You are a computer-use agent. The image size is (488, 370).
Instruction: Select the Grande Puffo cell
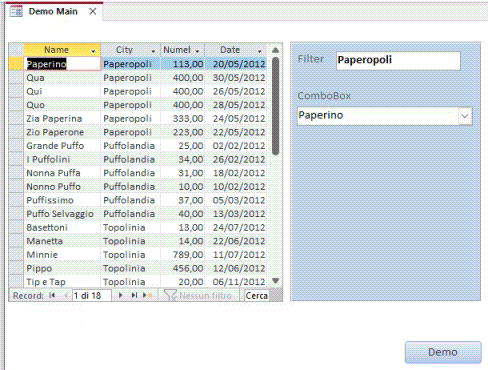[x=62, y=146]
